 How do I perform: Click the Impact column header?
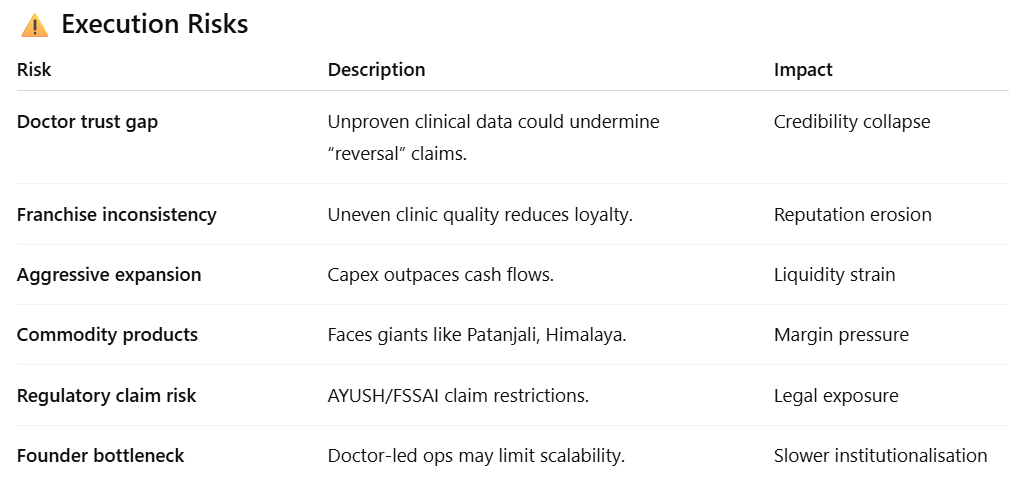[x=803, y=70]
